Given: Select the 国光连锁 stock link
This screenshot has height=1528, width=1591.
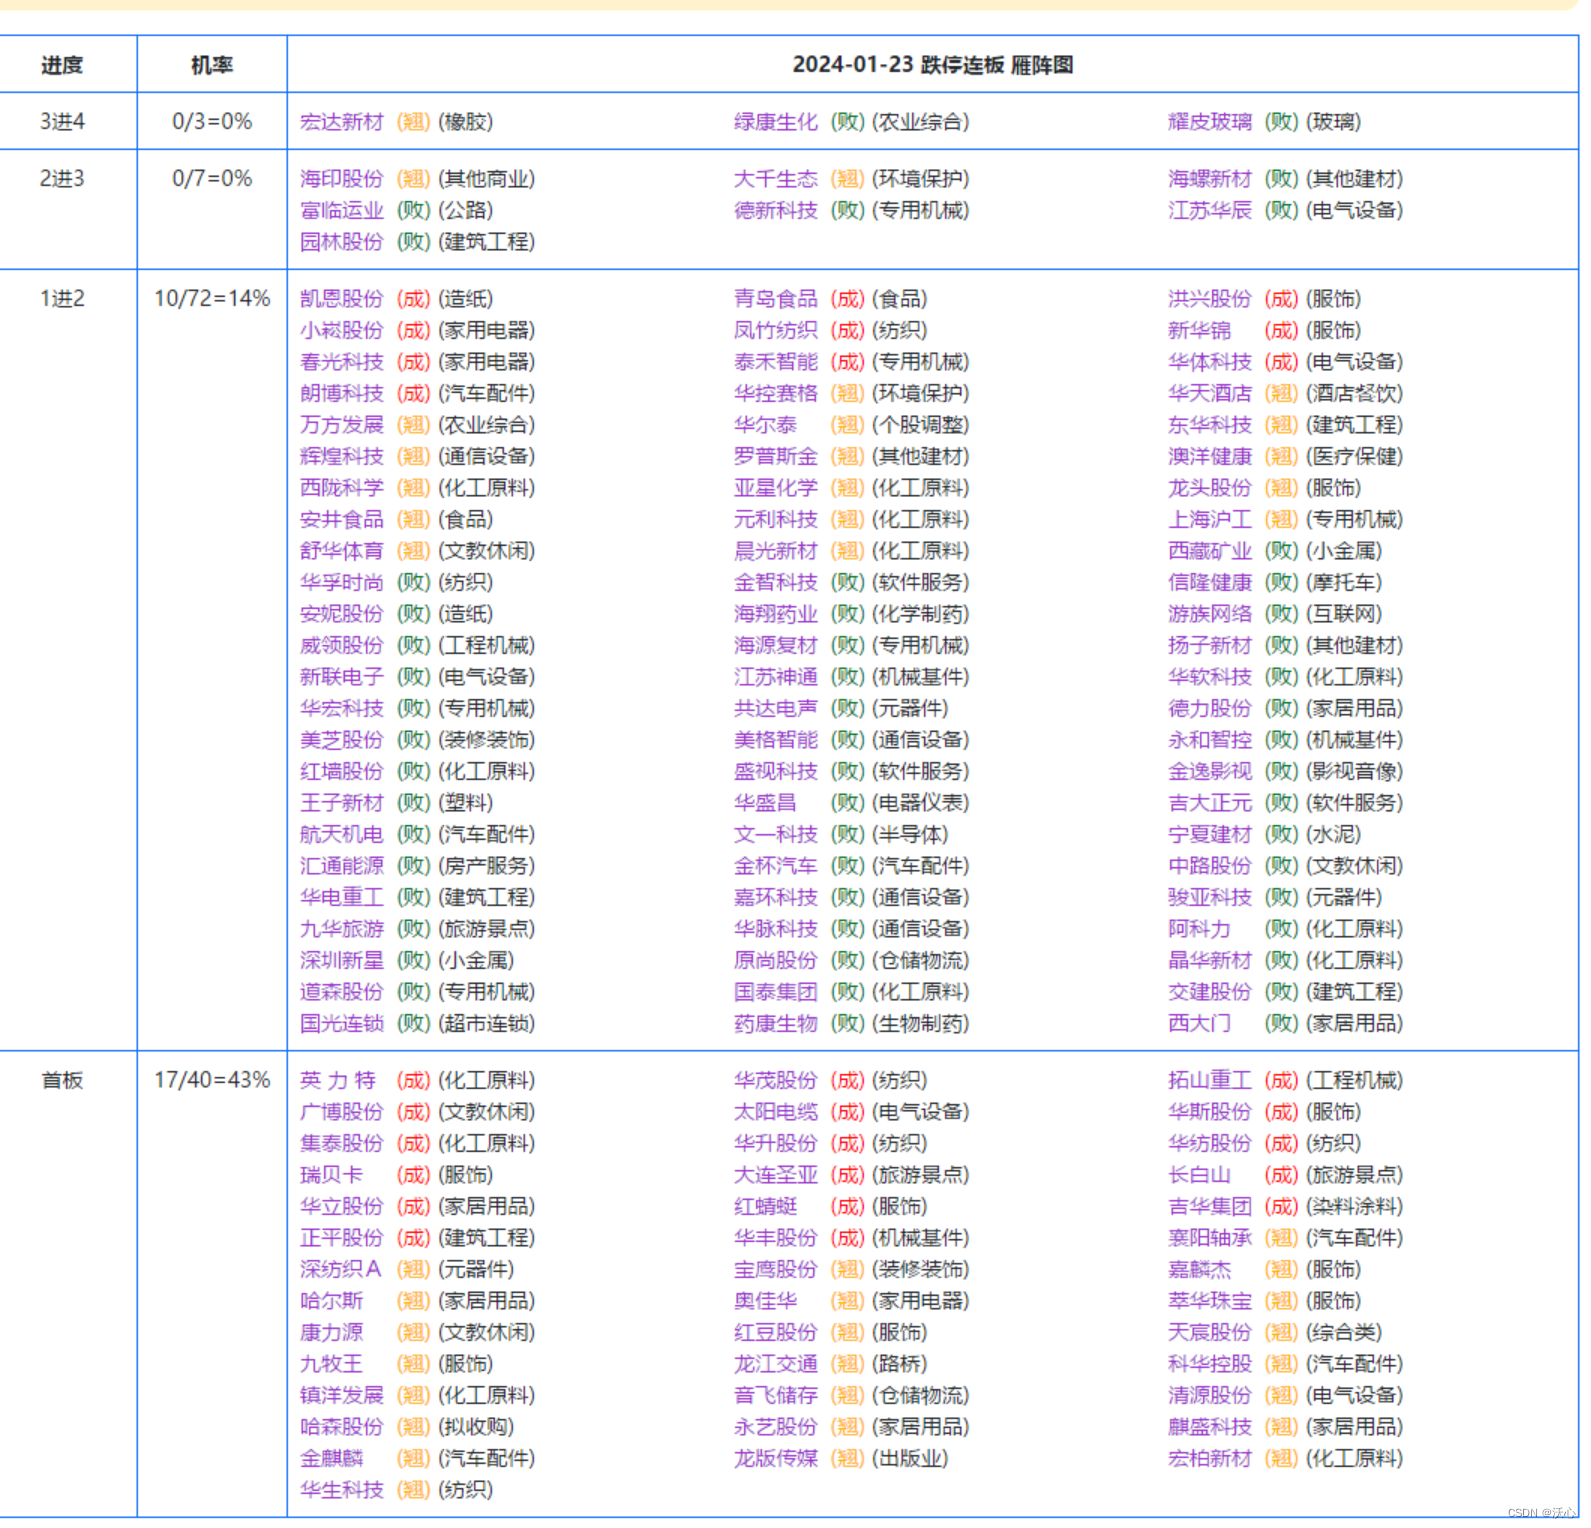Looking at the screenshot, I should [342, 1023].
